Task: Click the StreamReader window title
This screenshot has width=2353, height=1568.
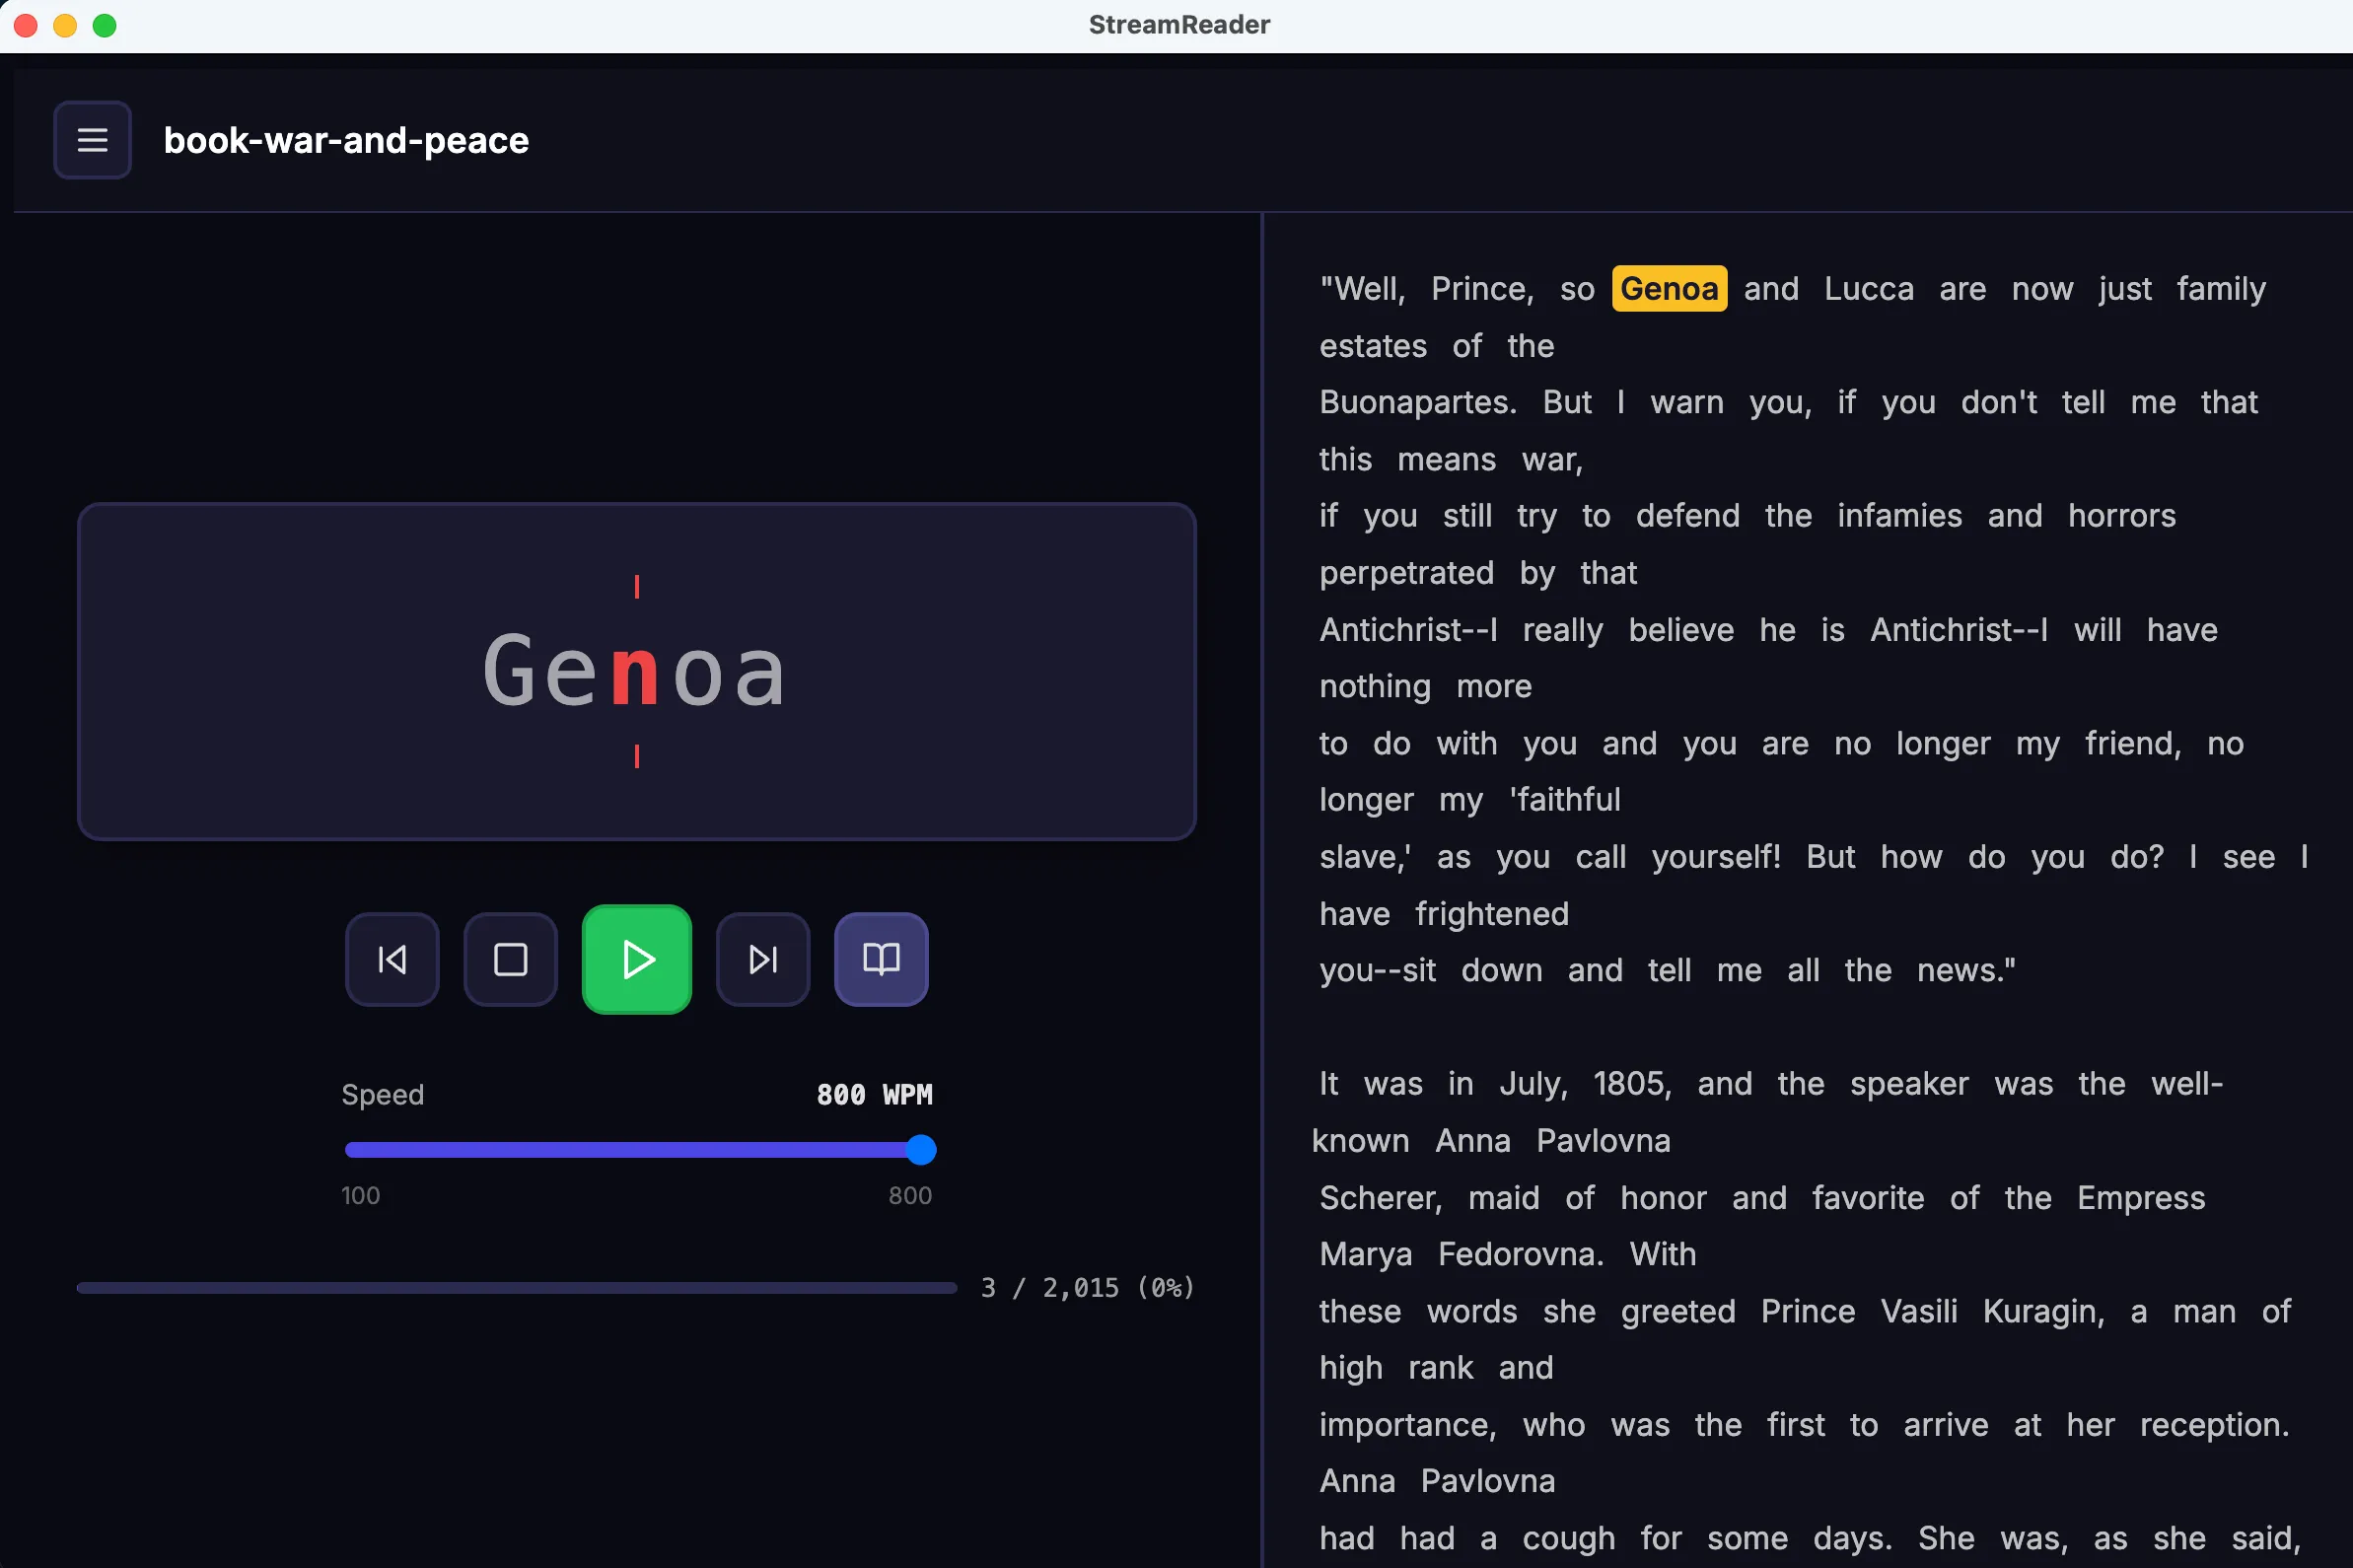Action: click(1179, 25)
